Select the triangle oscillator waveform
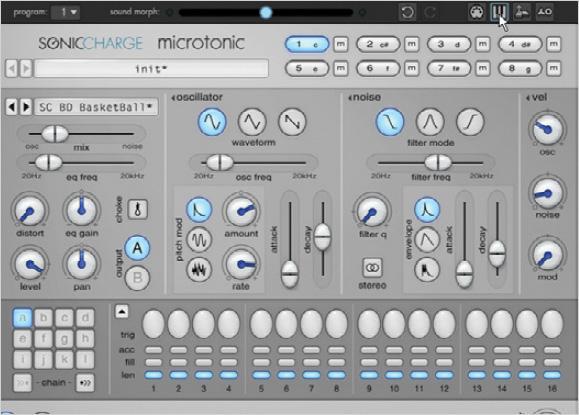Screen dimensions: 579x415 (252, 121)
